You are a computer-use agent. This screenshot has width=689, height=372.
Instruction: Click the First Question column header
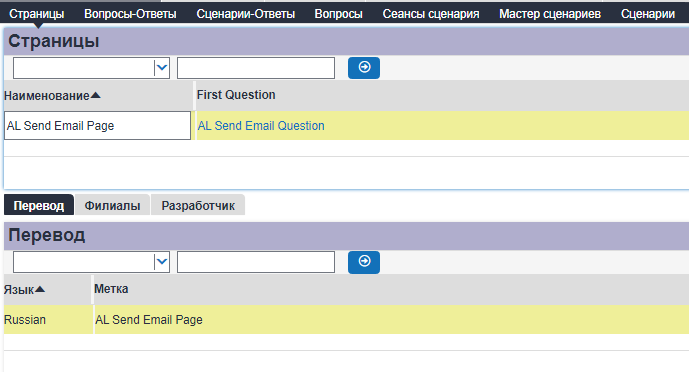coord(236,95)
